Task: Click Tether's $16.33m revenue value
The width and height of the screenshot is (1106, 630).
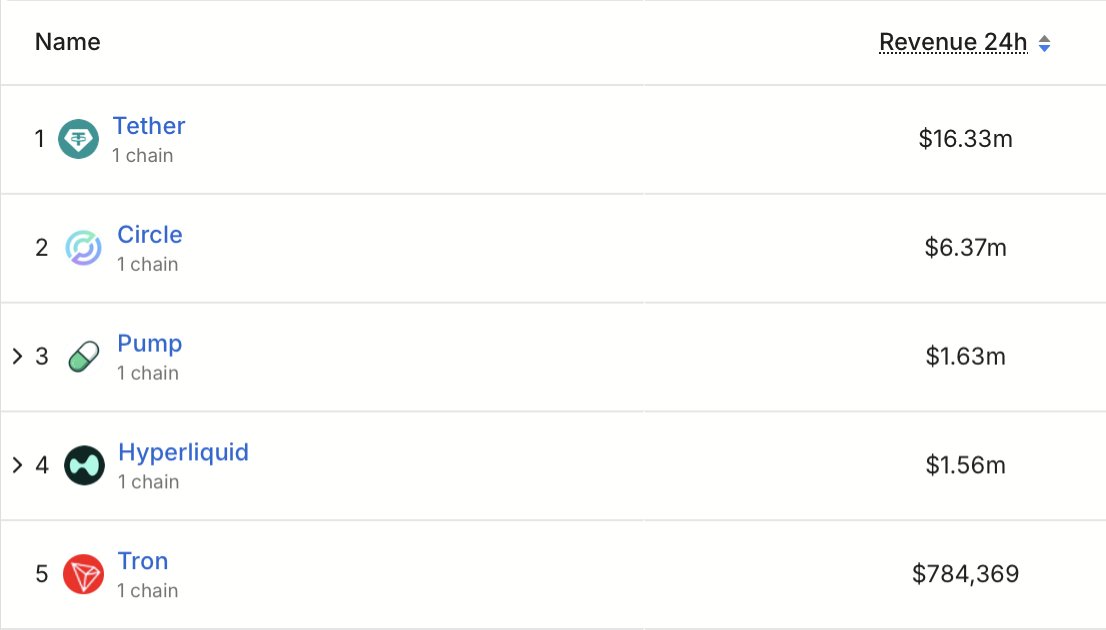Action: click(965, 139)
